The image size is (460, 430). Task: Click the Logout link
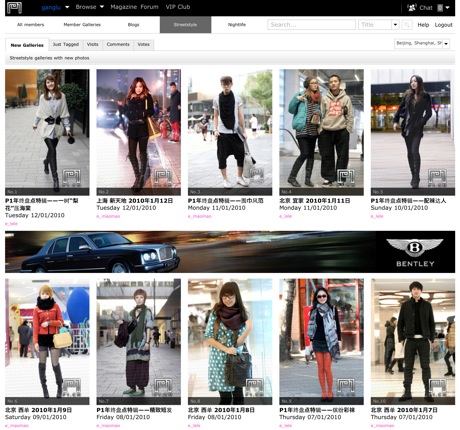443,25
